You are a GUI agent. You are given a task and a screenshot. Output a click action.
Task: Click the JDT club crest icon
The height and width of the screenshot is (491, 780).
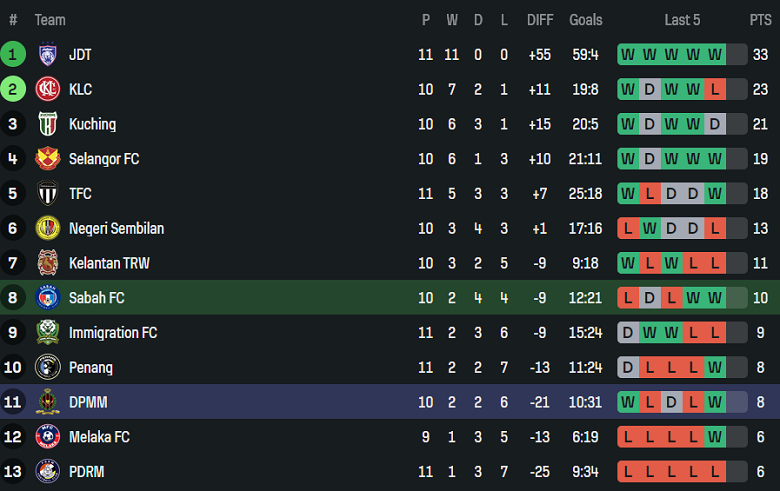tap(48, 55)
